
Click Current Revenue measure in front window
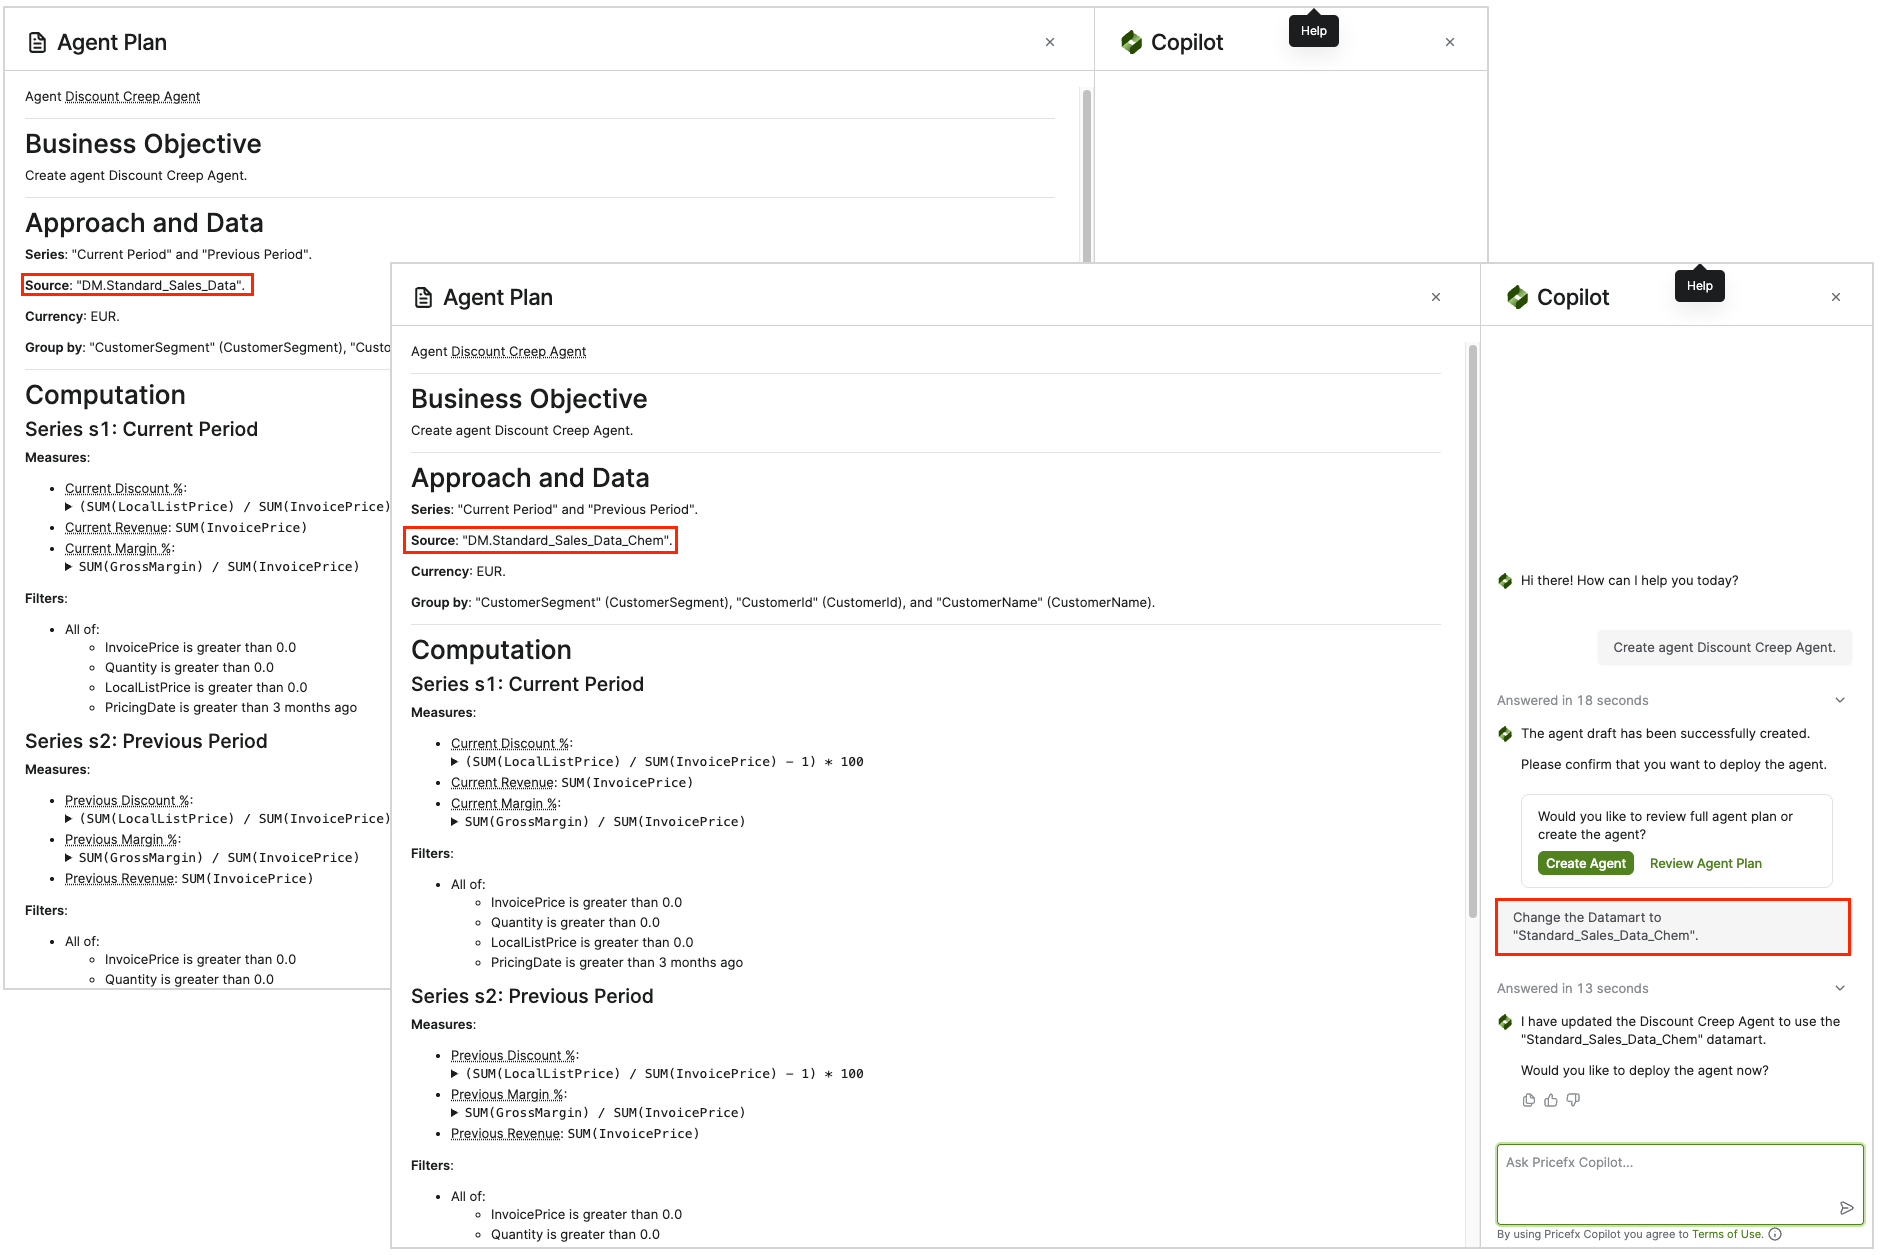[x=502, y=783]
